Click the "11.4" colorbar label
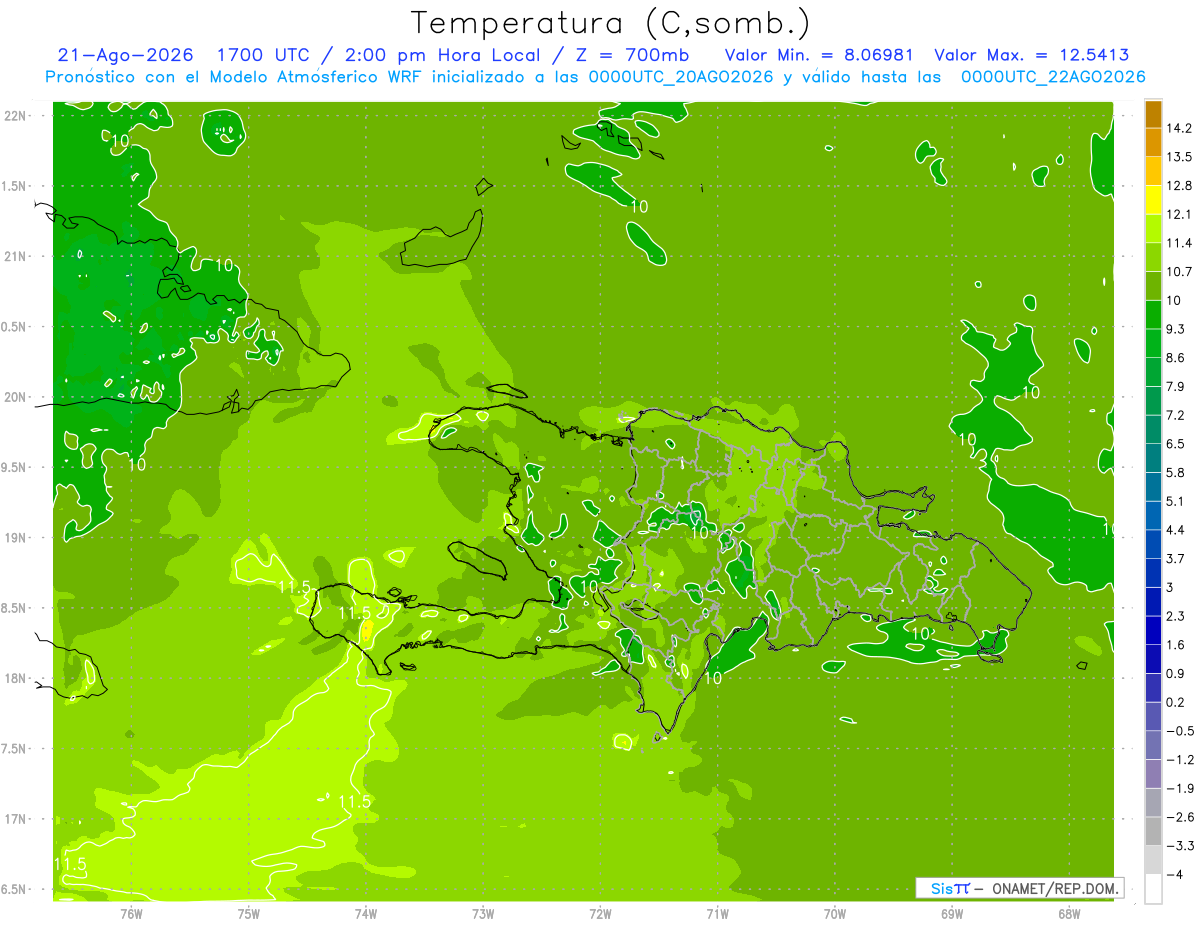The image size is (1200, 927). point(1179,243)
